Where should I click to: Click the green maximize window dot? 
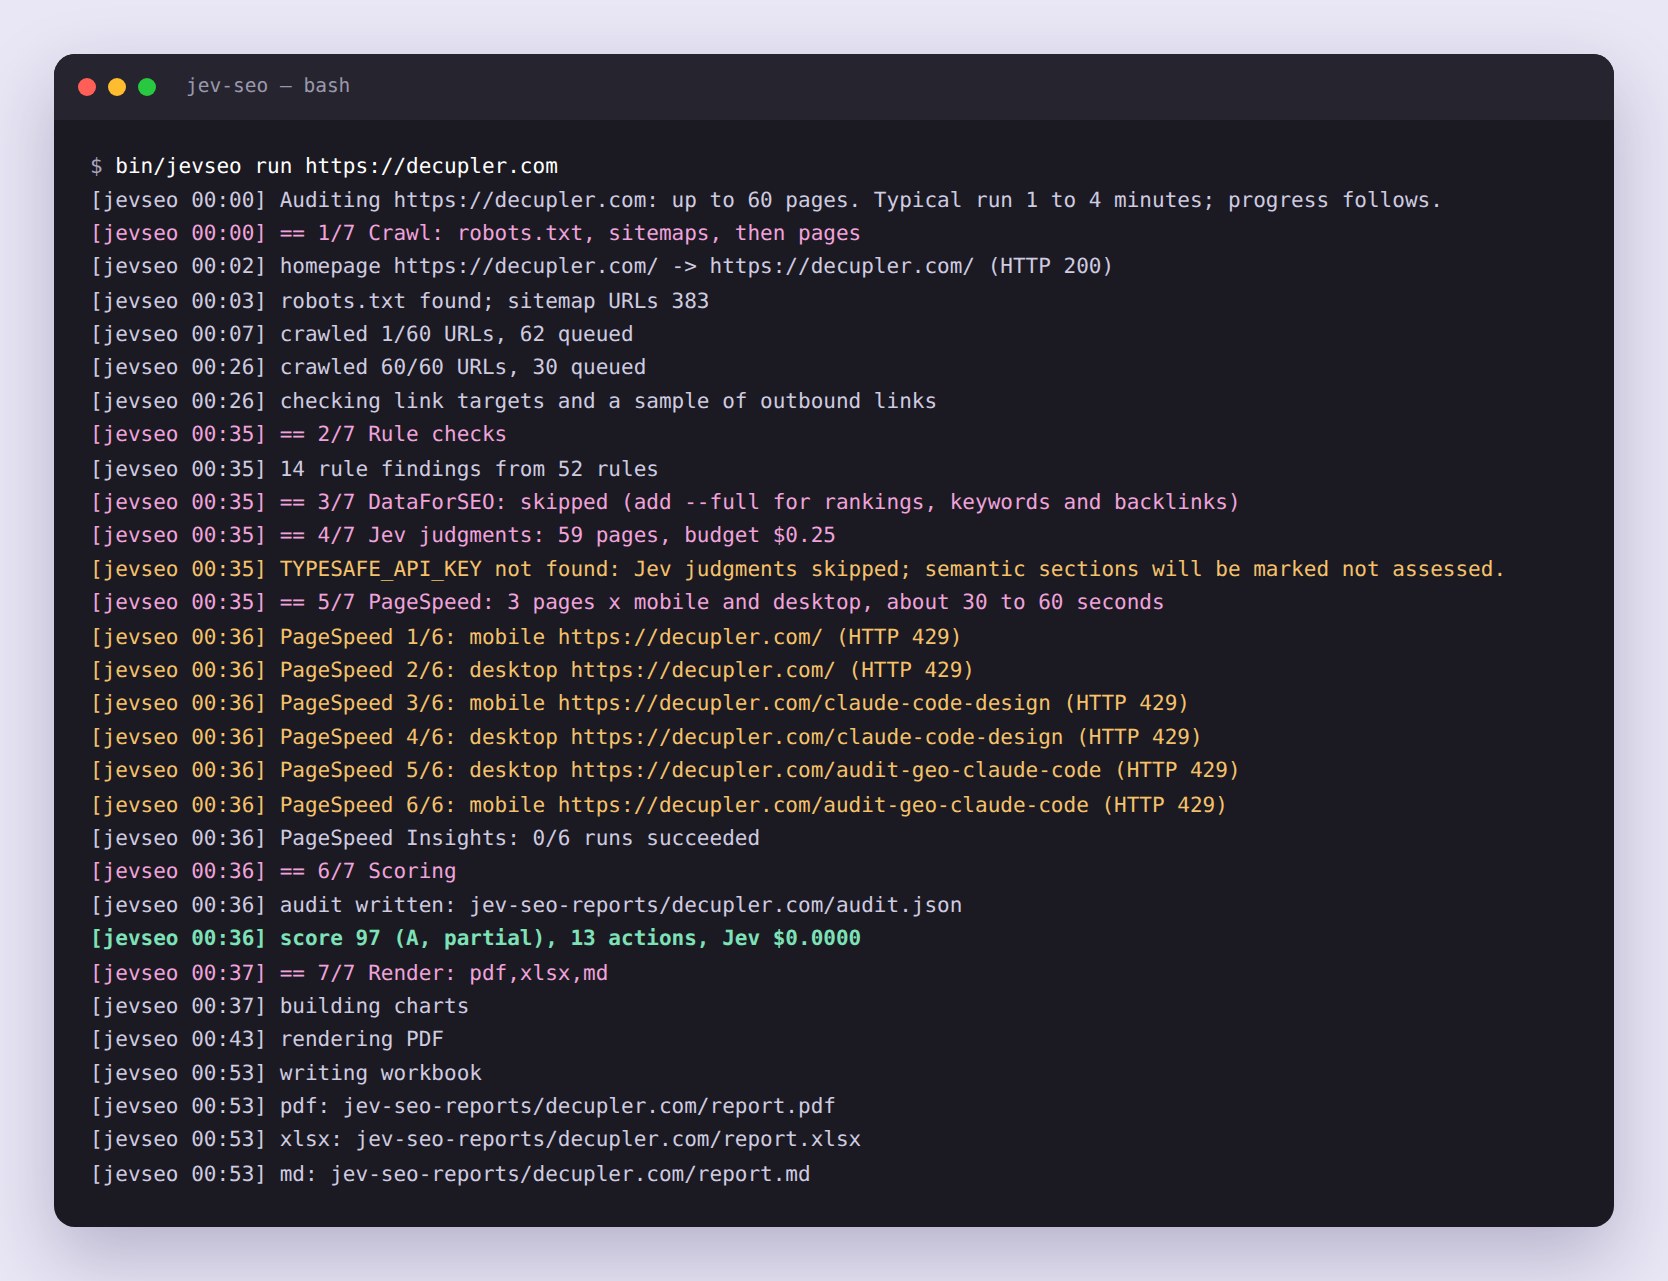click(147, 87)
